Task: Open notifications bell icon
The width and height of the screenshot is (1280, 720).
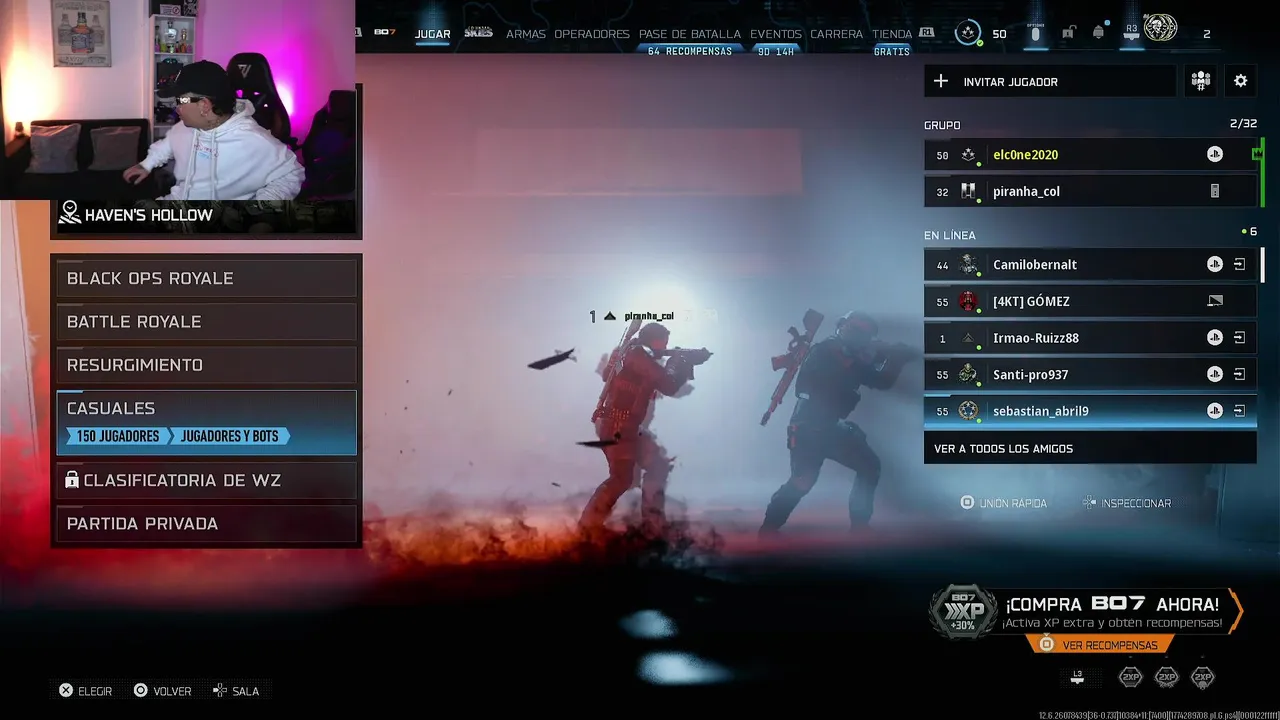Action: (1099, 33)
